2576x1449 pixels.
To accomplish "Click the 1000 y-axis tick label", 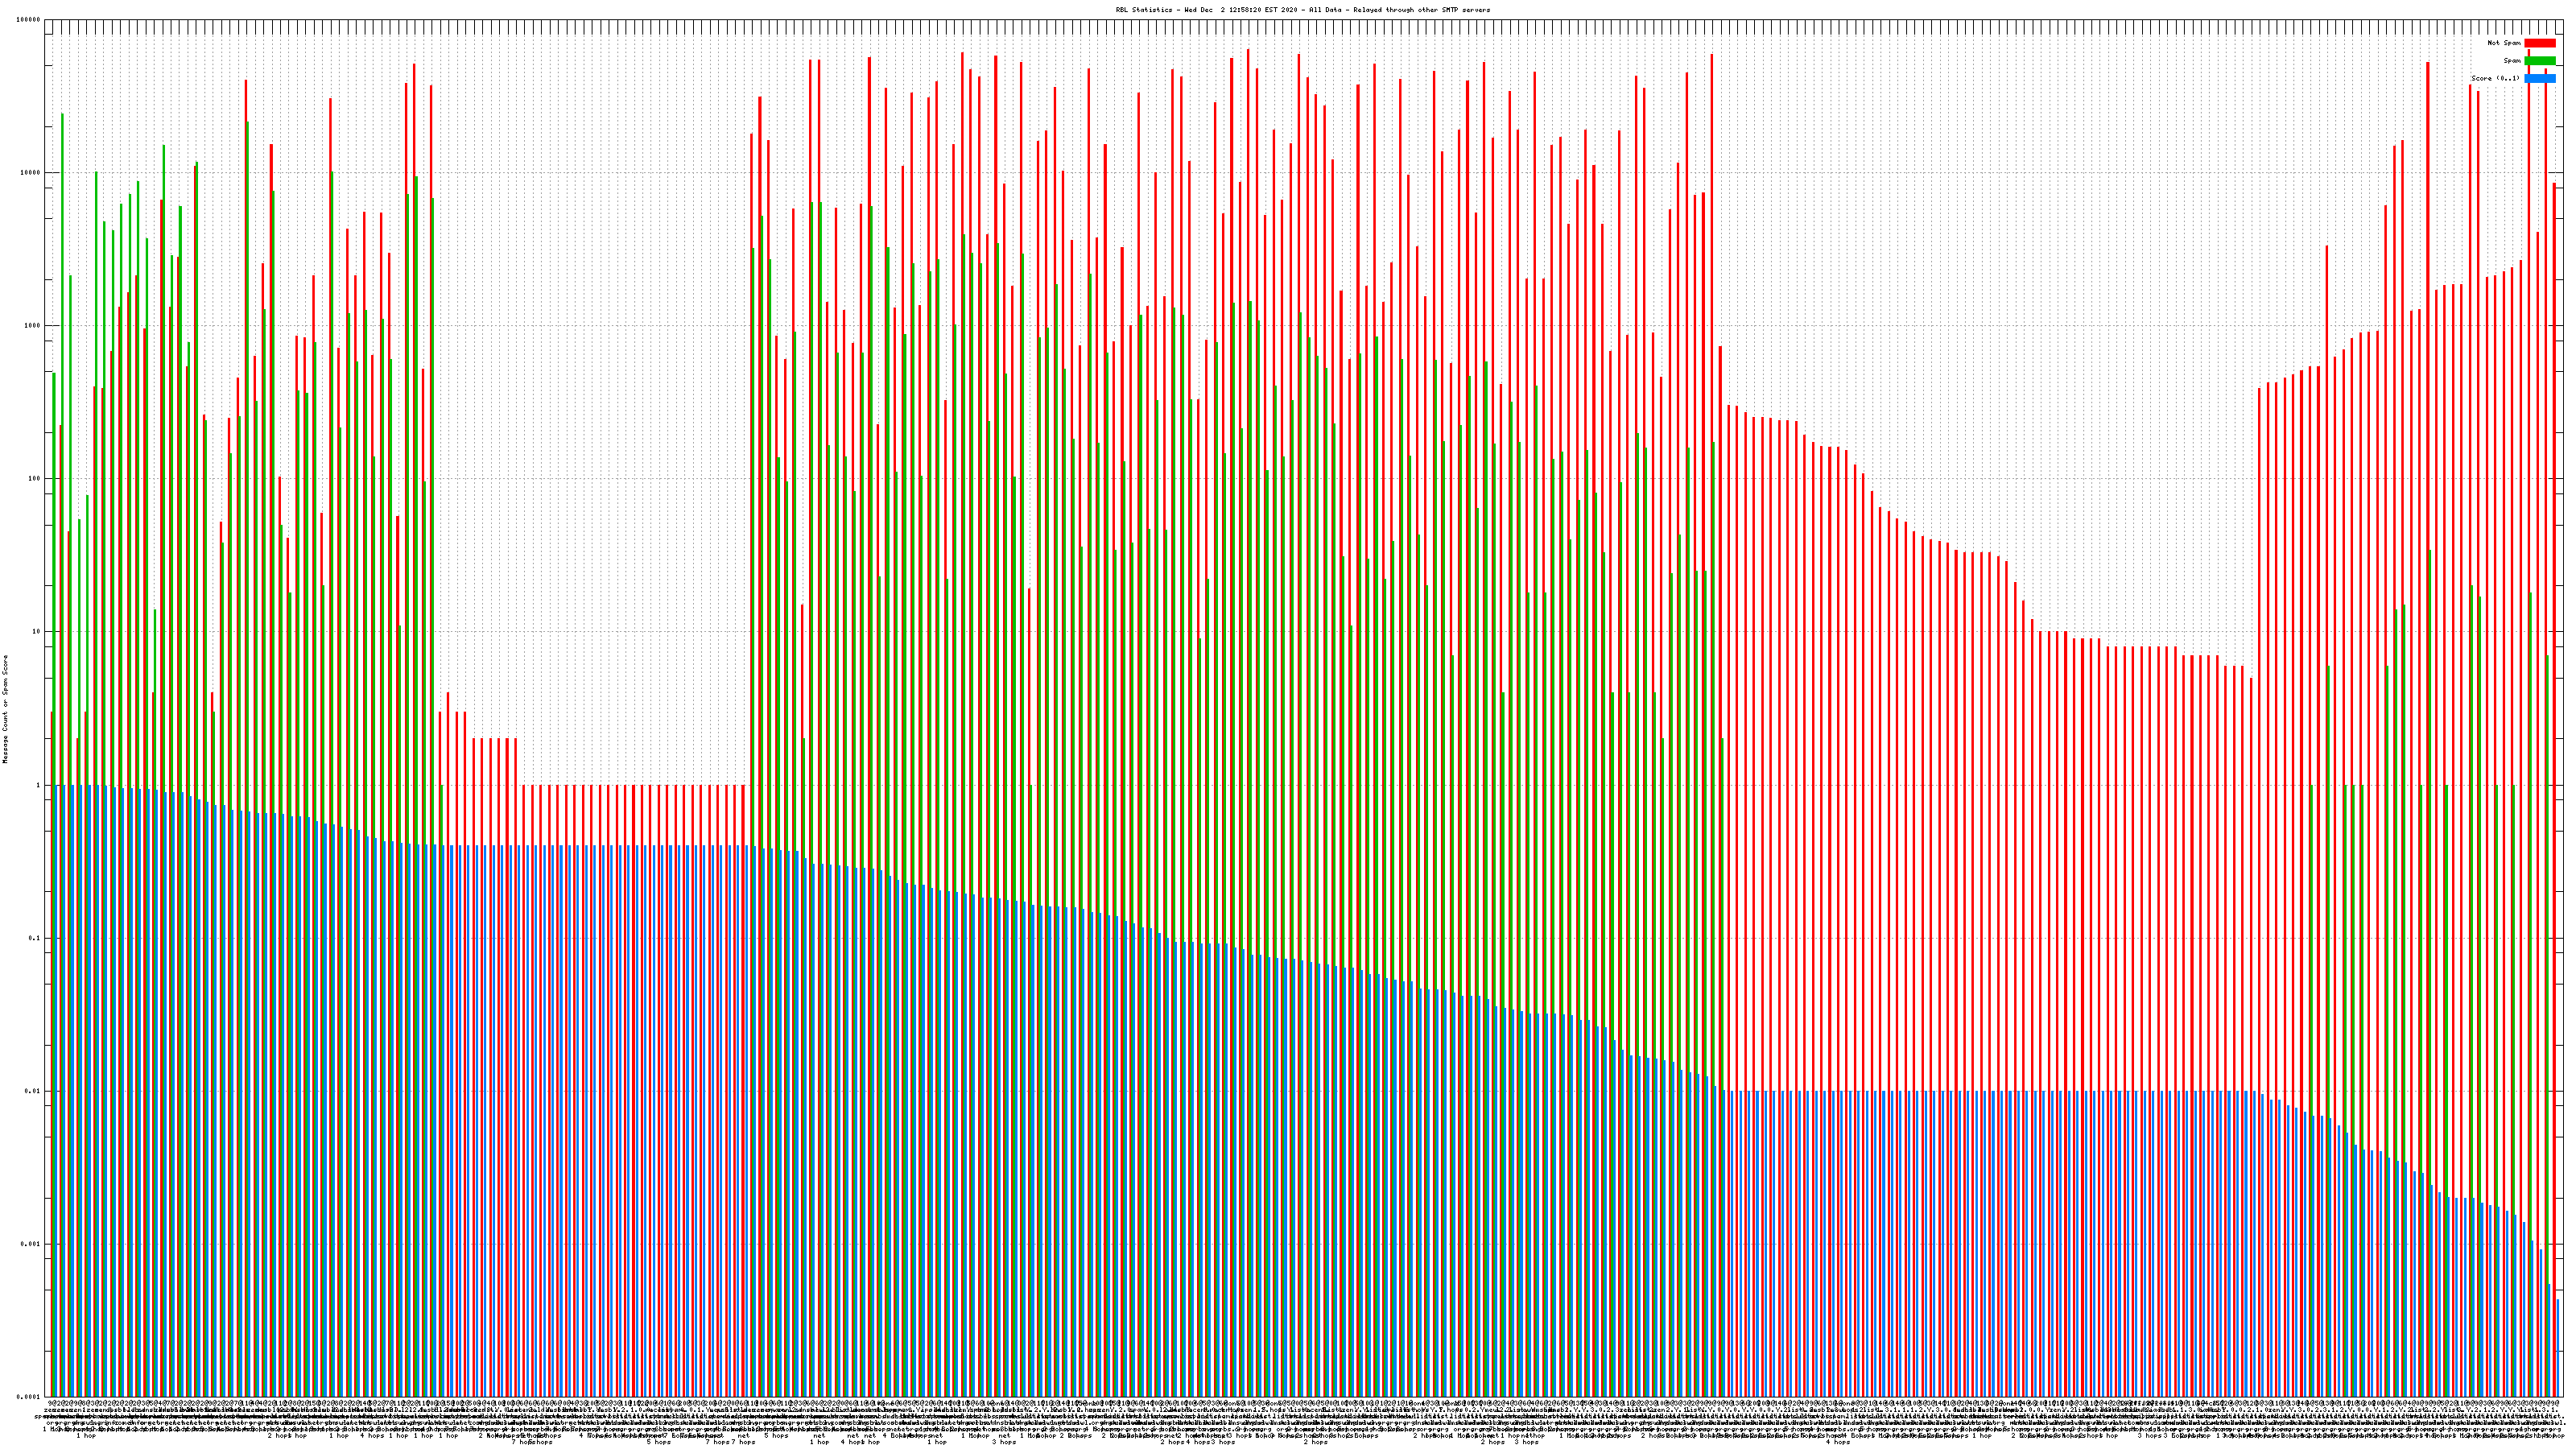I will (x=32, y=326).
